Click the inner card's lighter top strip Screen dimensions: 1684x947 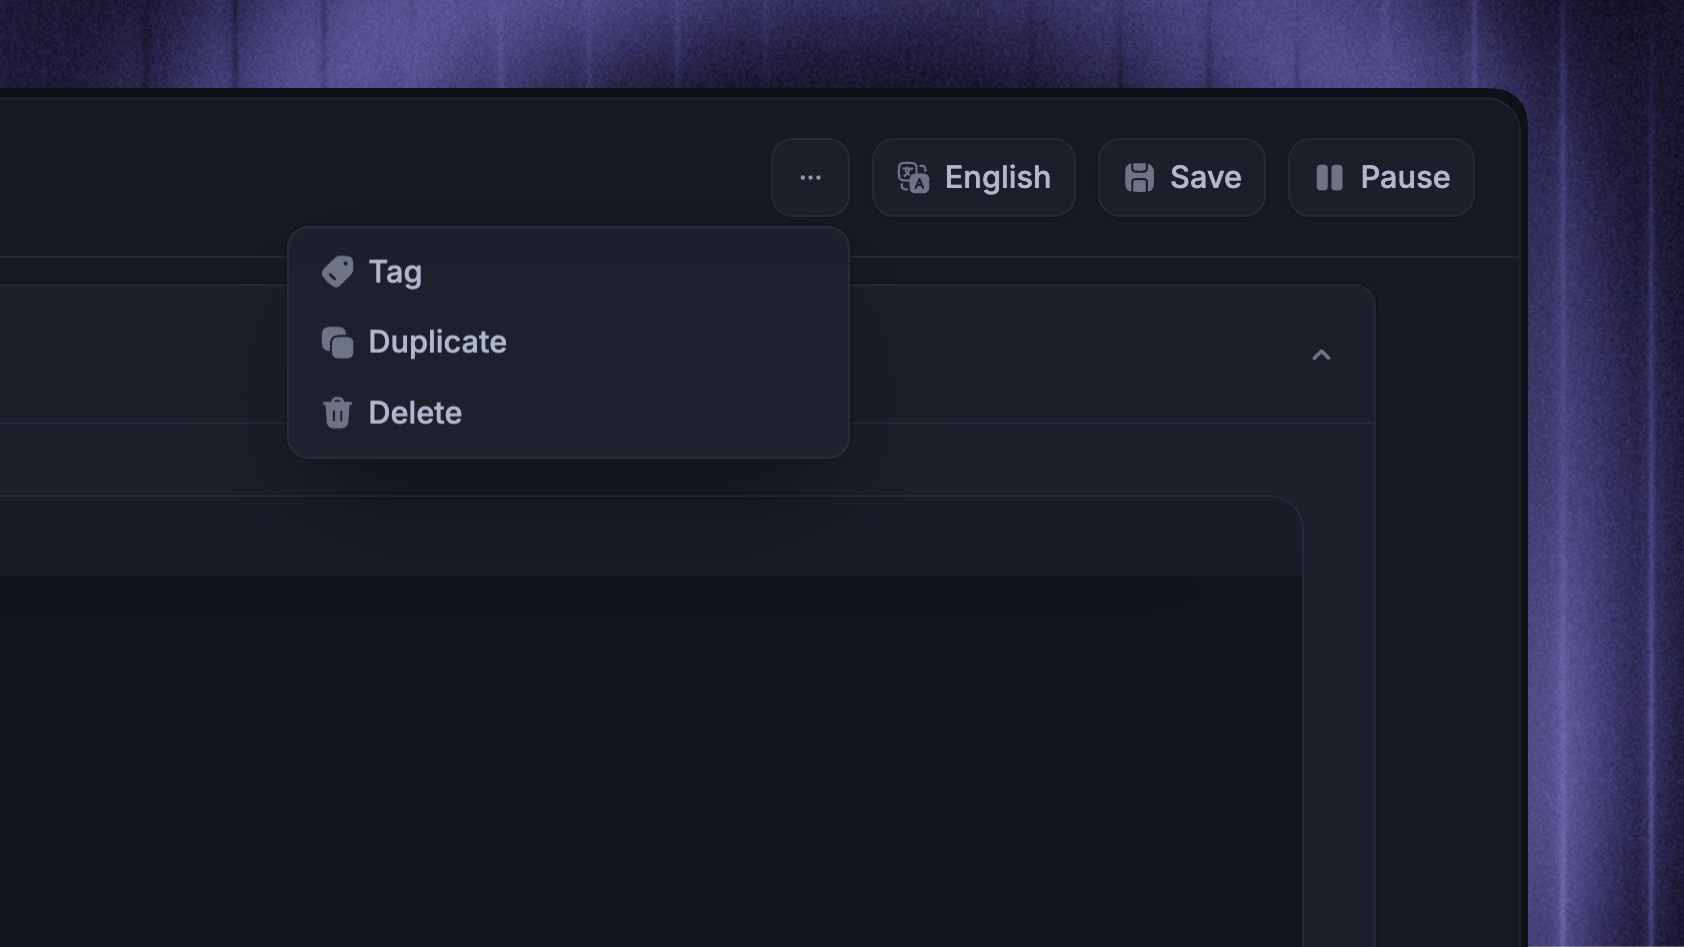pos(650,537)
